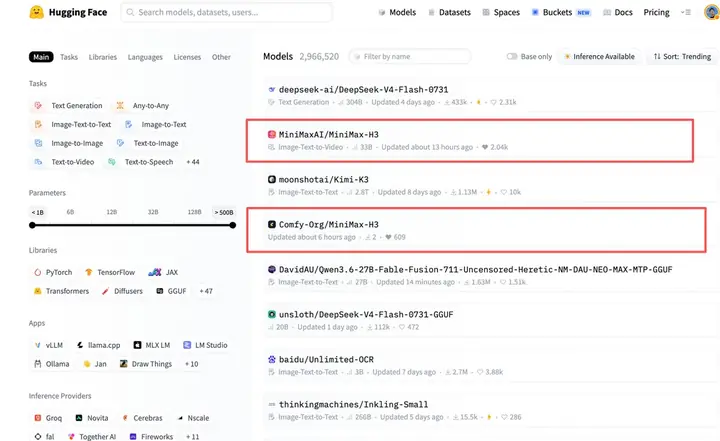Select the vLLM app filter
The height and width of the screenshot is (441, 720).
point(49,345)
